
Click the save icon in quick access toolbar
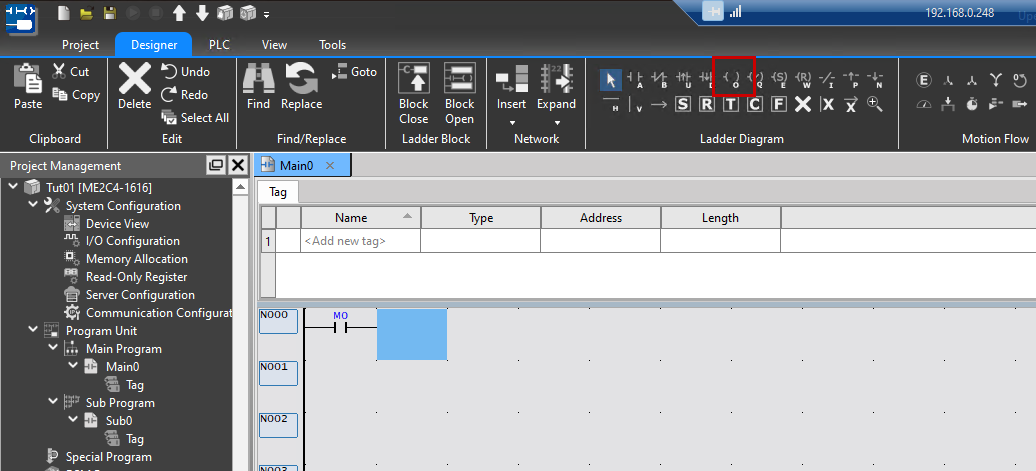pos(109,13)
